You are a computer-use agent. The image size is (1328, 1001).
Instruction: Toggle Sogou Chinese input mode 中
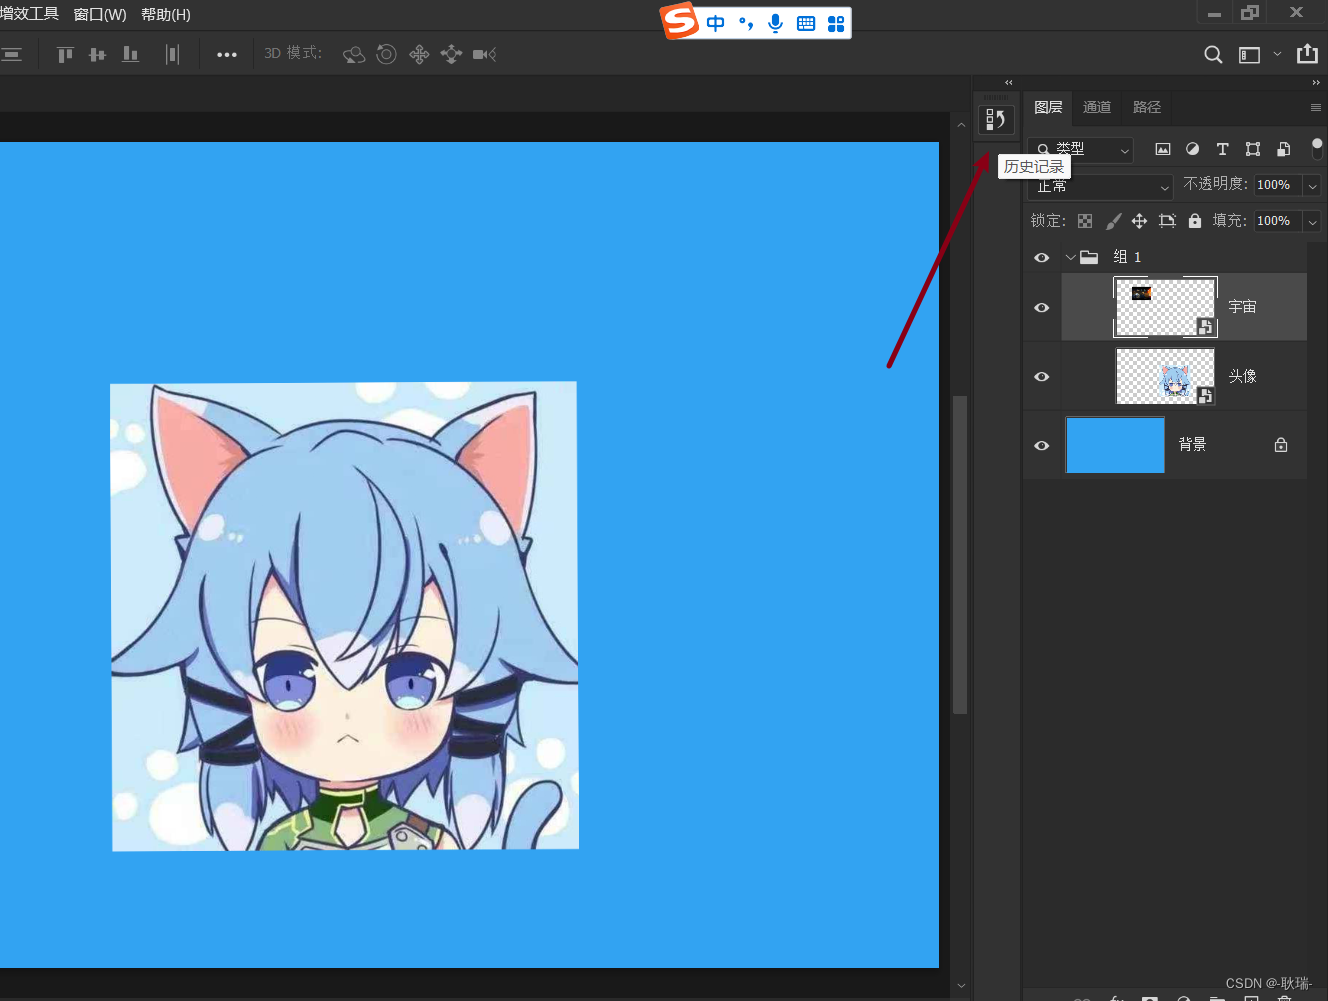pyautogui.click(x=716, y=23)
